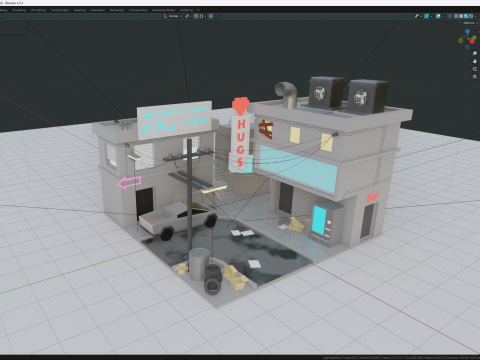This screenshot has width=480, height=360.
Task: Add a new workspace with plus tab
Action: pyautogui.click(x=198, y=10)
